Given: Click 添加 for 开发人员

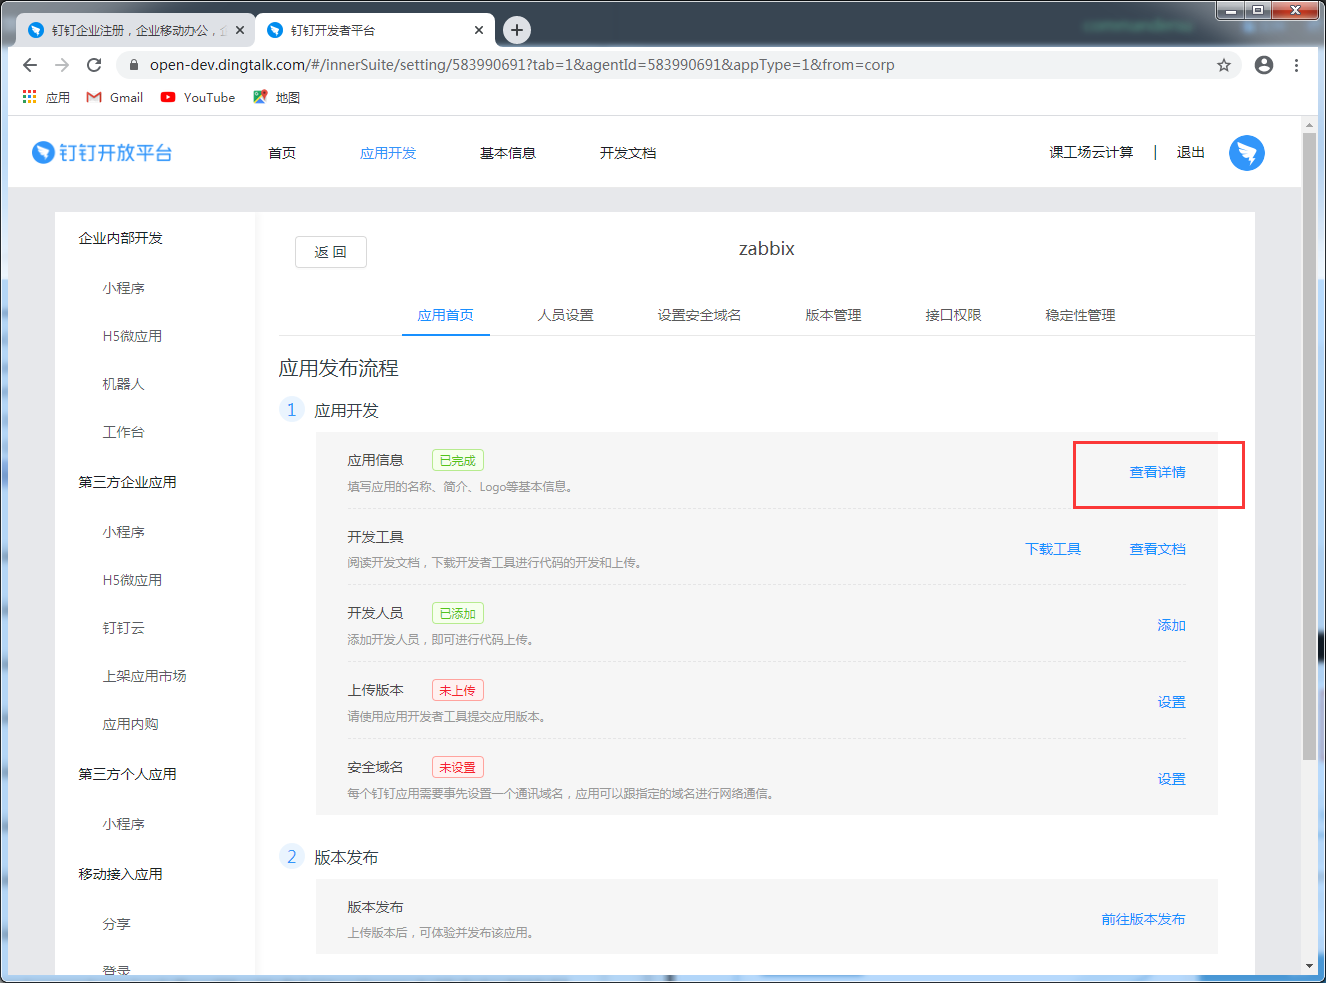Looking at the screenshot, I should pyautogui.click(x=1172, y=625).
